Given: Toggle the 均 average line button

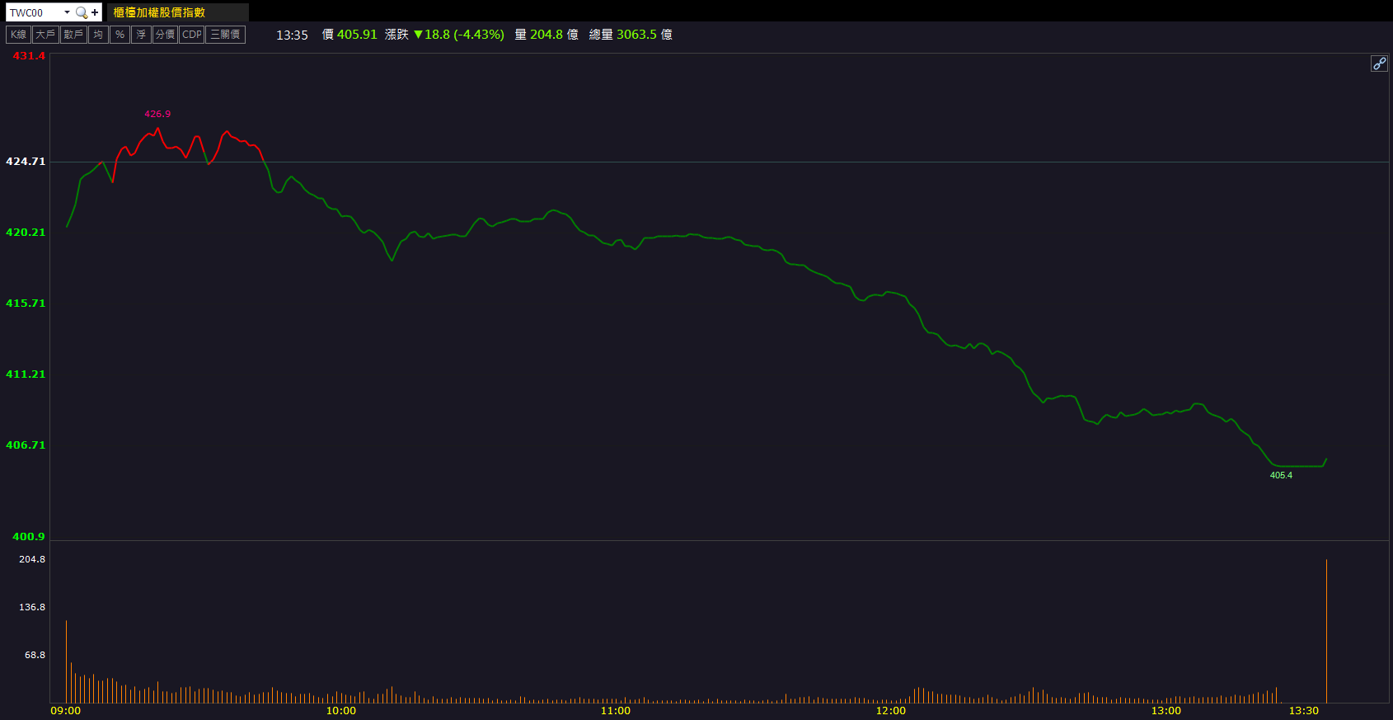Looking at the screenshot, I should 98,35.
